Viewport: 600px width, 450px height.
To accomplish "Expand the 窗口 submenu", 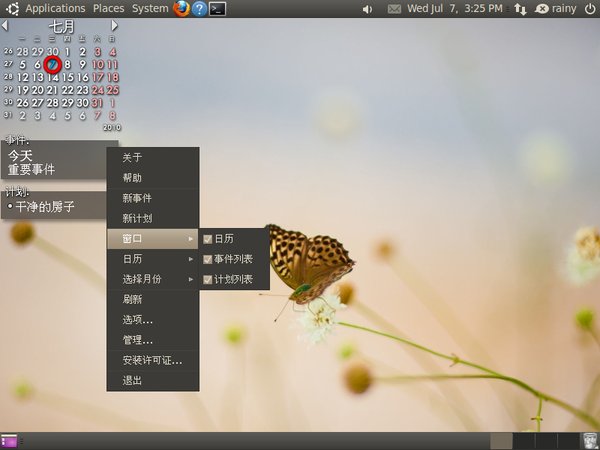I will click(153, 239).
